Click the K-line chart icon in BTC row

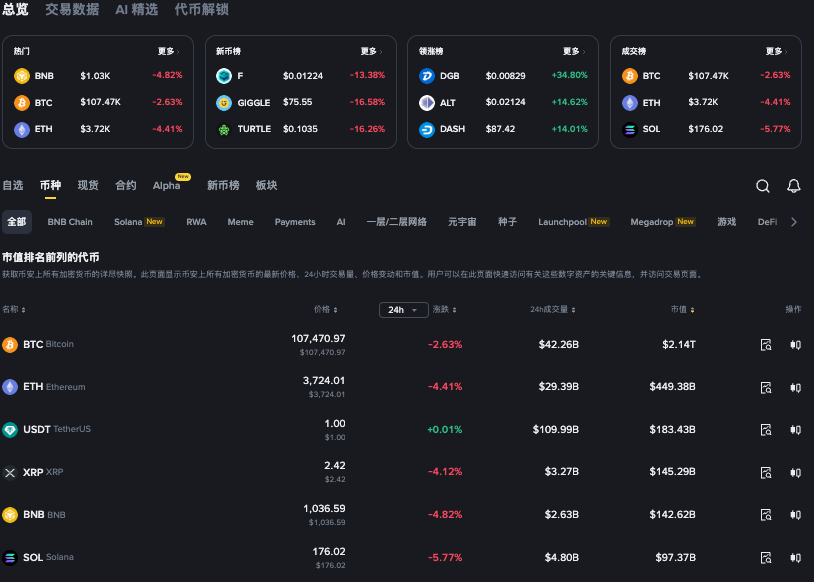pyautogui.click(x=765, y=344)
